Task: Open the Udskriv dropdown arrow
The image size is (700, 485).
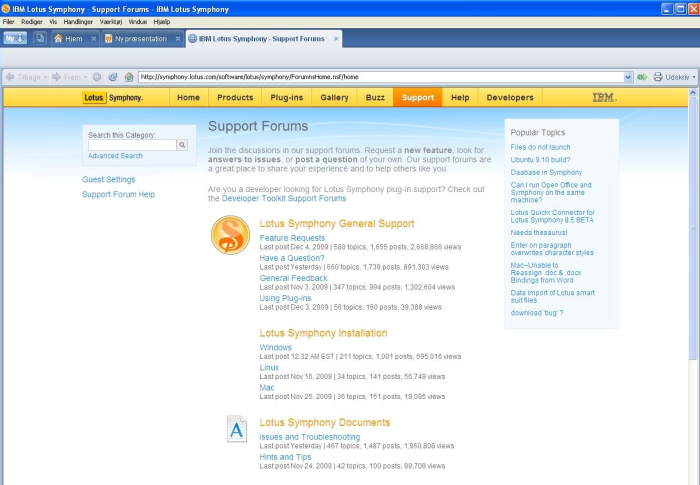Action: (x=694, y=77)
